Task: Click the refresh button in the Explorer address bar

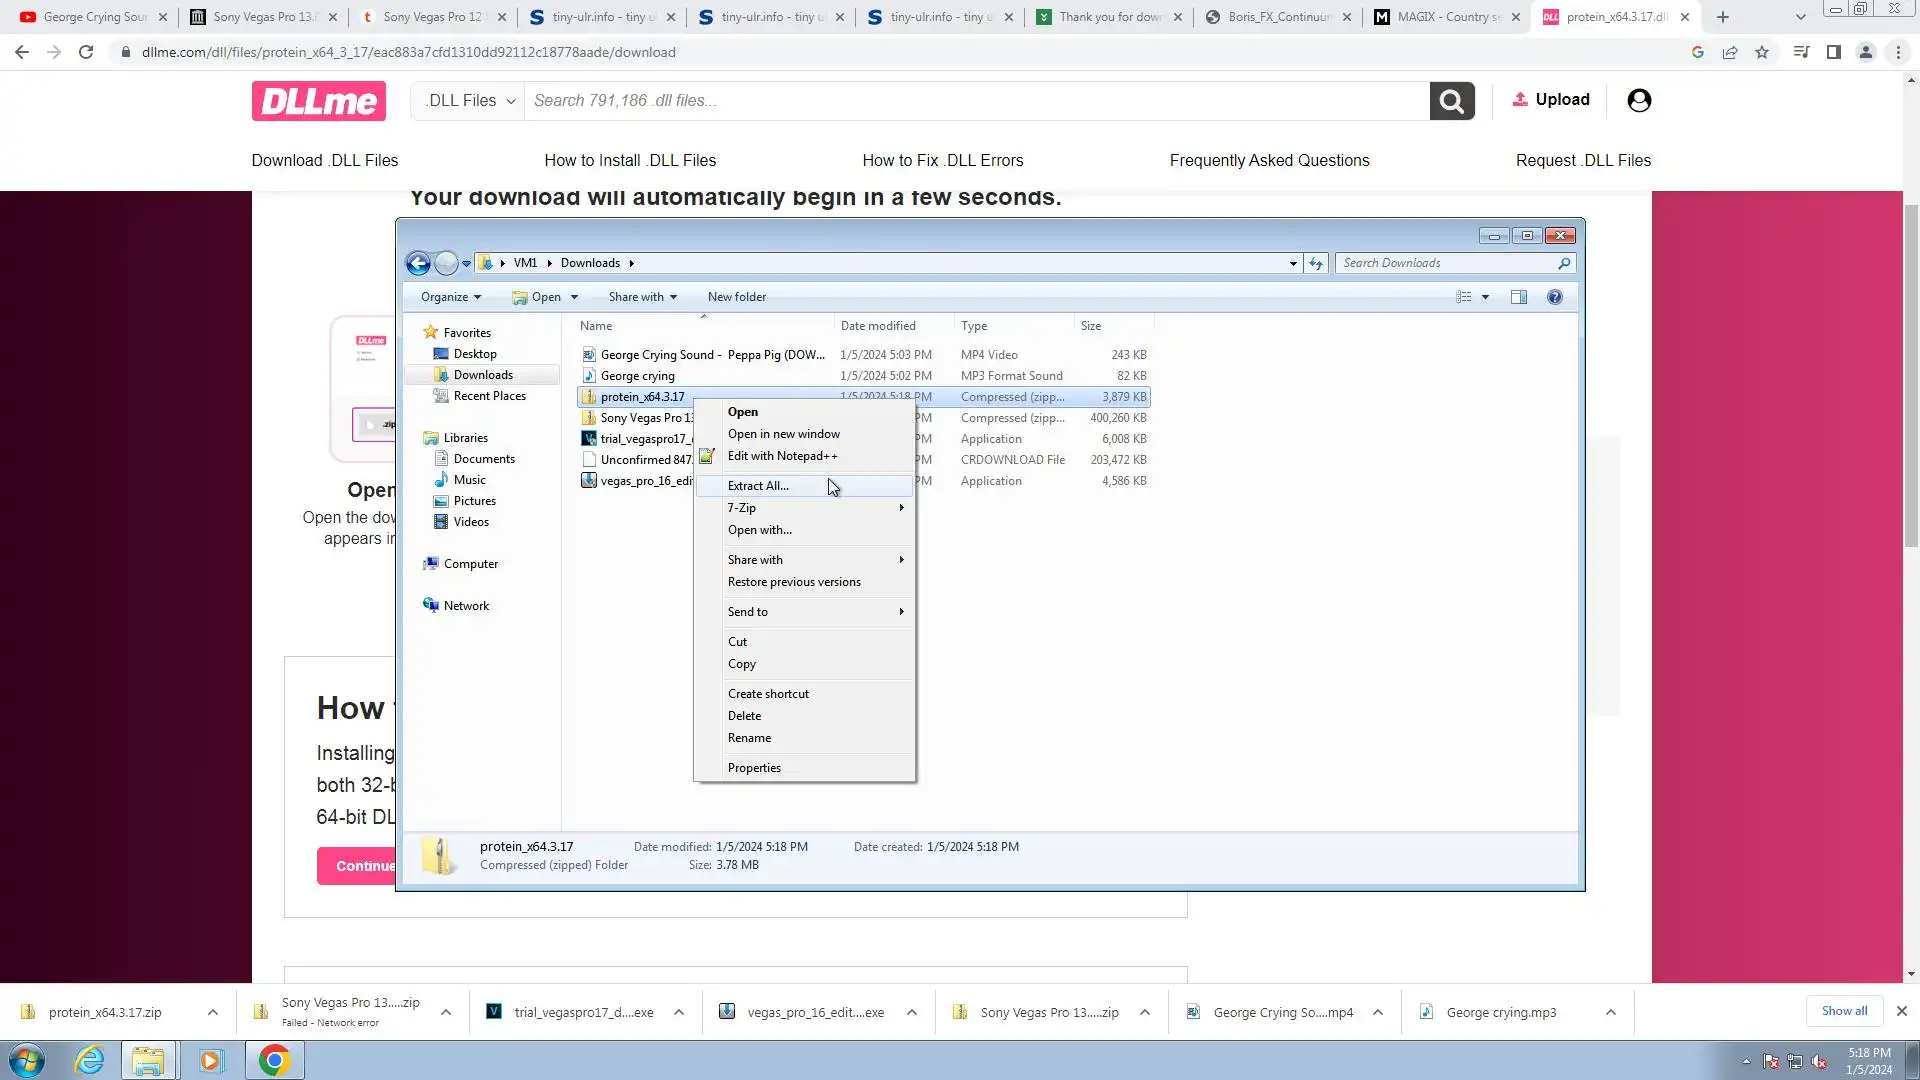Action: click(x=1315, y=263)
